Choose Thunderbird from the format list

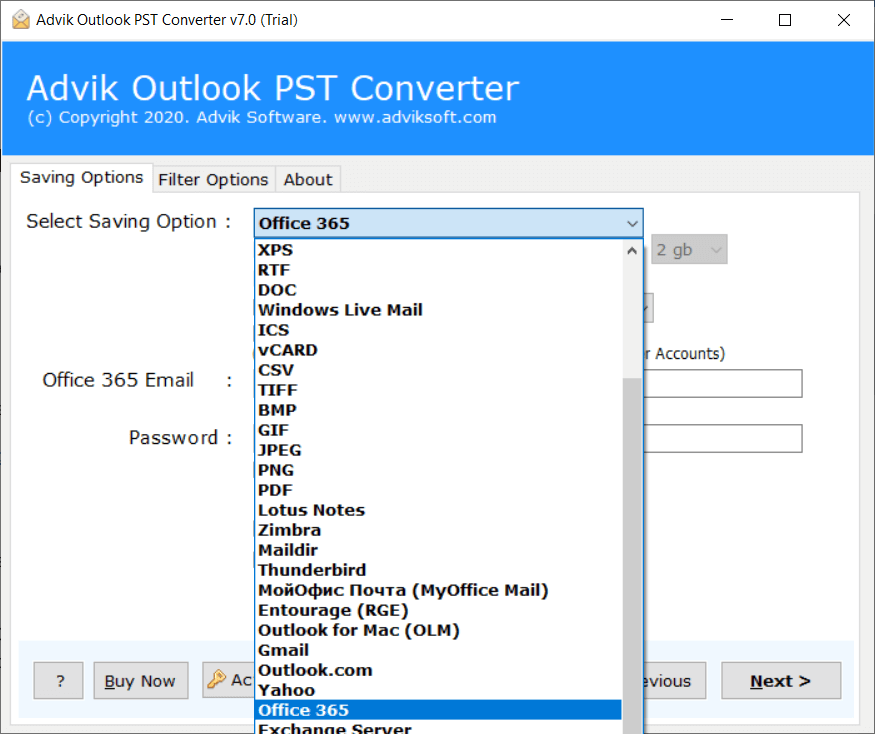pos(311,570)
